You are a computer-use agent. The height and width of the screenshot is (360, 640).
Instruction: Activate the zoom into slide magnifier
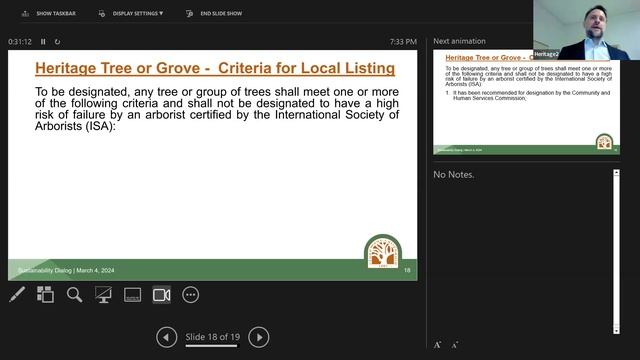74,295
